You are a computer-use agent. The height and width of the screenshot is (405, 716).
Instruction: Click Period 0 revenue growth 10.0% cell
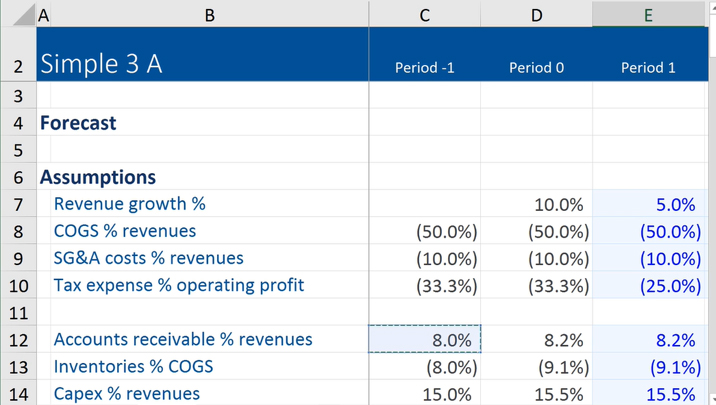coord(537,204)
